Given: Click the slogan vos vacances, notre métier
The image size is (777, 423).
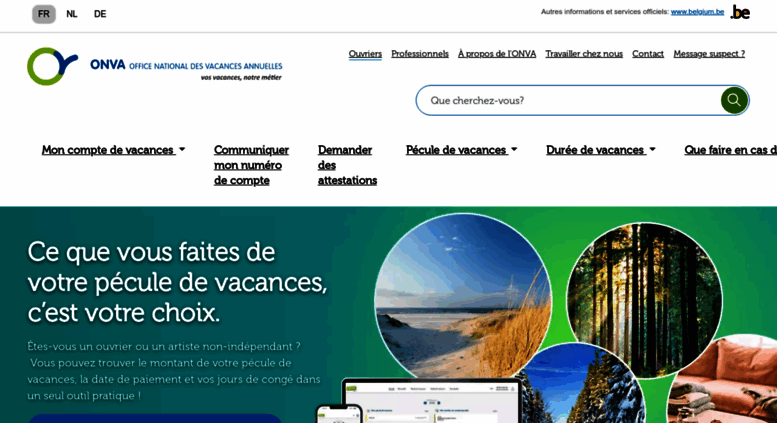Looking at the screenshot, I should (x=241, y=78).
